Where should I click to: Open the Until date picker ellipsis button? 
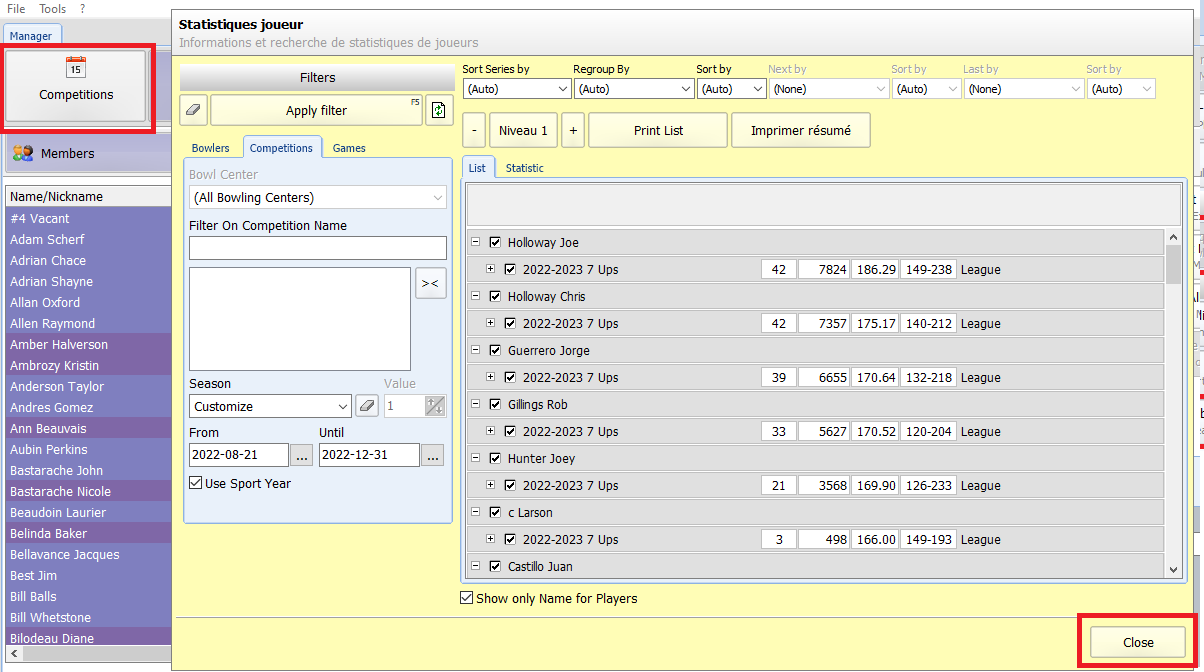432,455
